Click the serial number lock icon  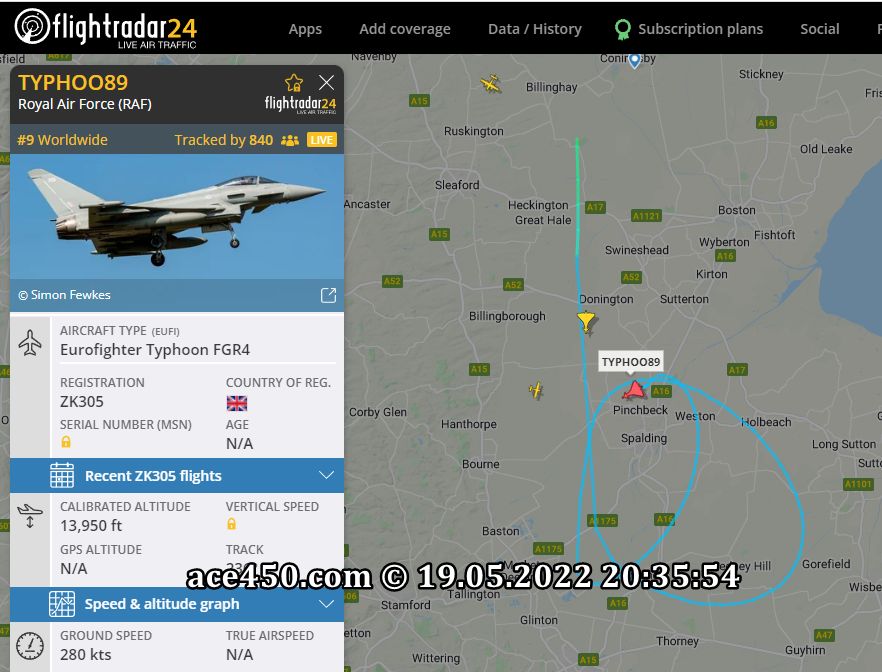66,442
